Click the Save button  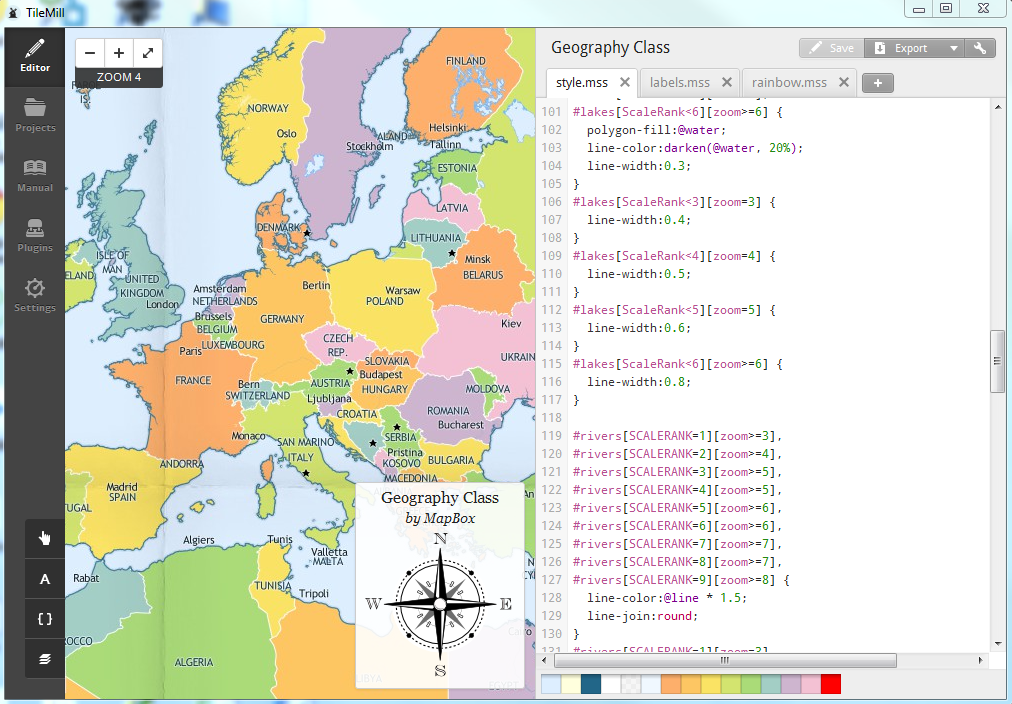pos(831,48)
